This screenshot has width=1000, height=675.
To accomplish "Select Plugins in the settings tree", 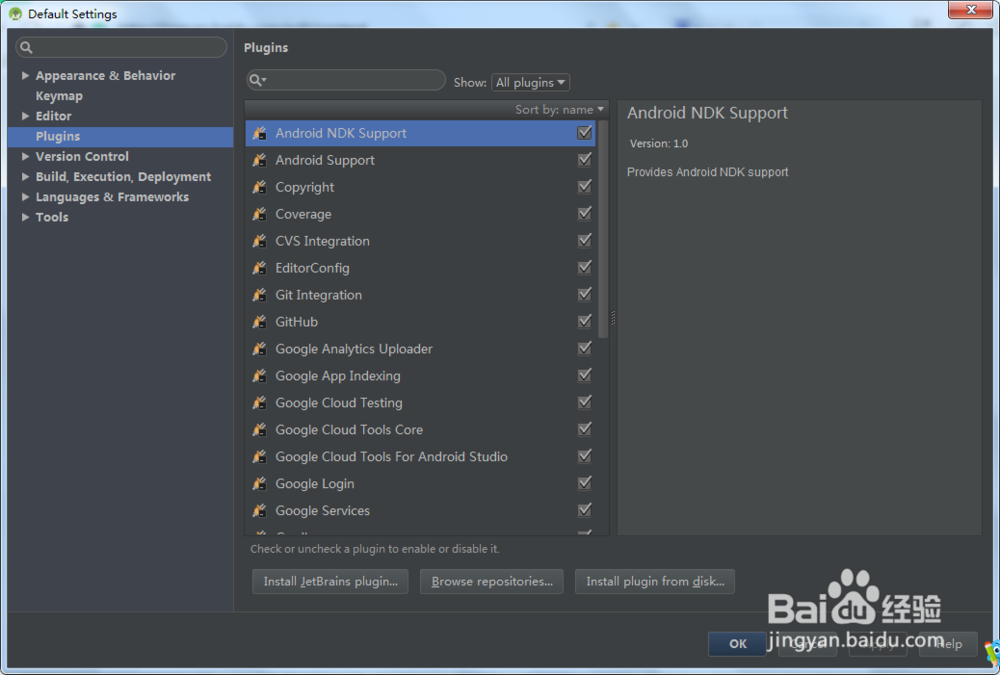I will [121, 137].
